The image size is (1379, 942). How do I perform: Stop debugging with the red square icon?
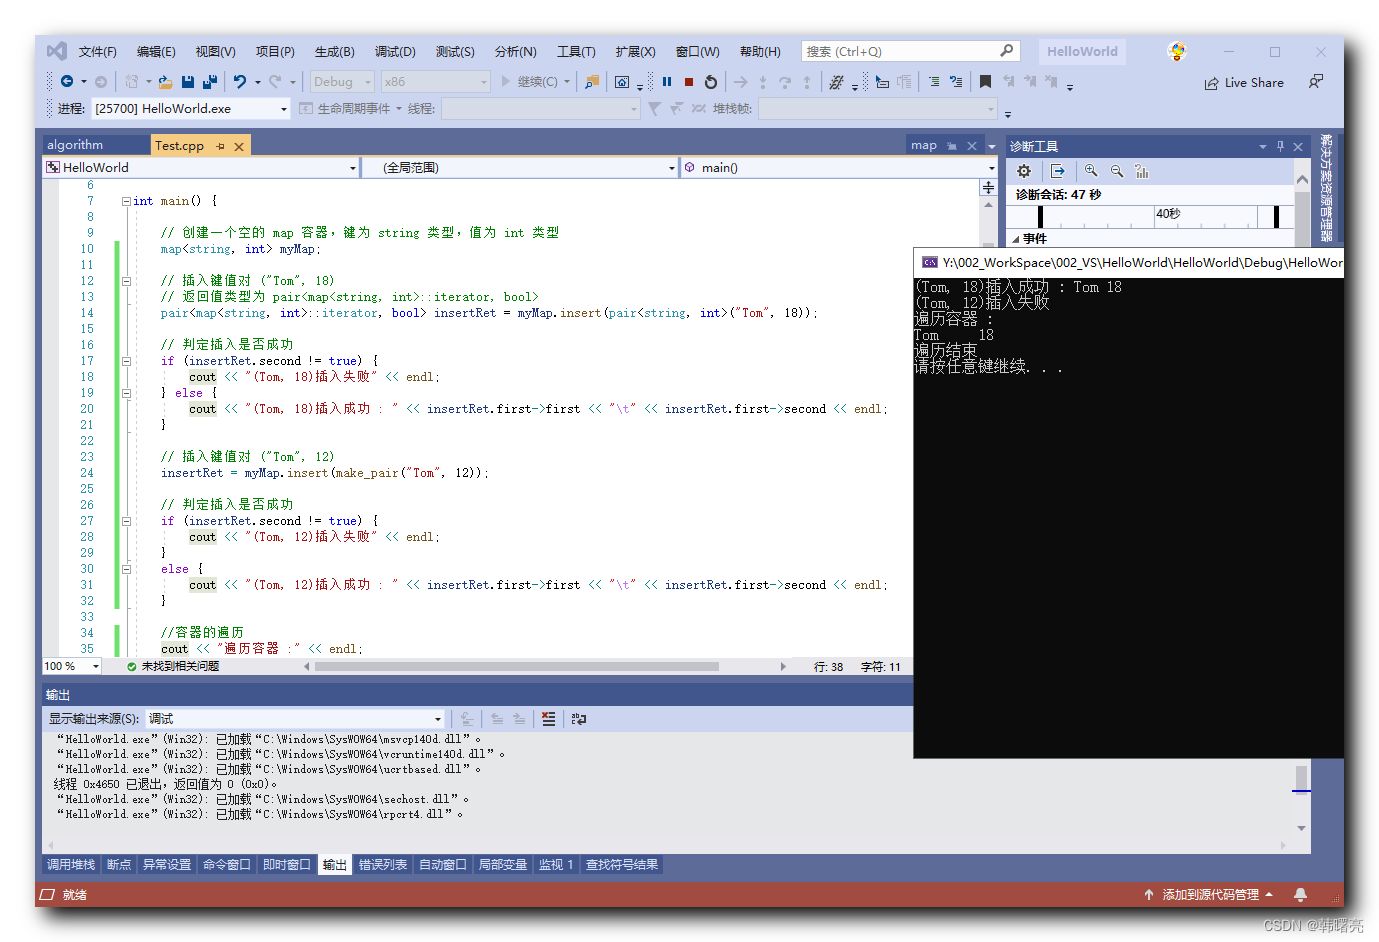coord(689,82)
